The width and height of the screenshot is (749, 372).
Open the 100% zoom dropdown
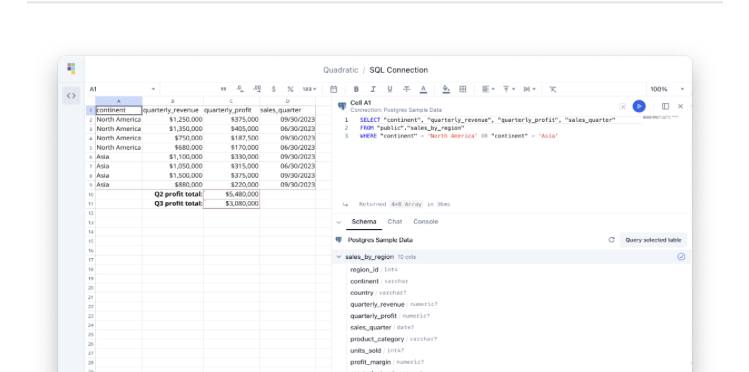[667, 89]
